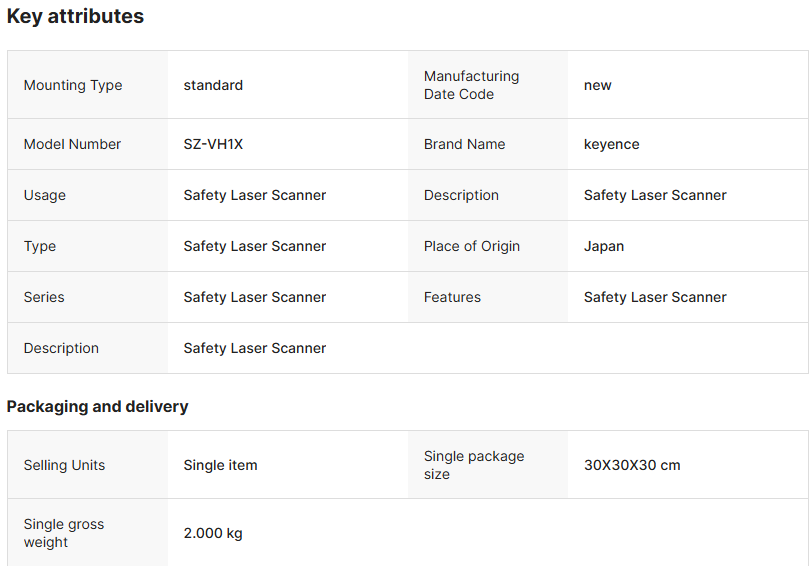Image resolution: width=811 pixels, height=566 pixels.
Task: Select the Usage label cell
Action: tap(45, 195)
